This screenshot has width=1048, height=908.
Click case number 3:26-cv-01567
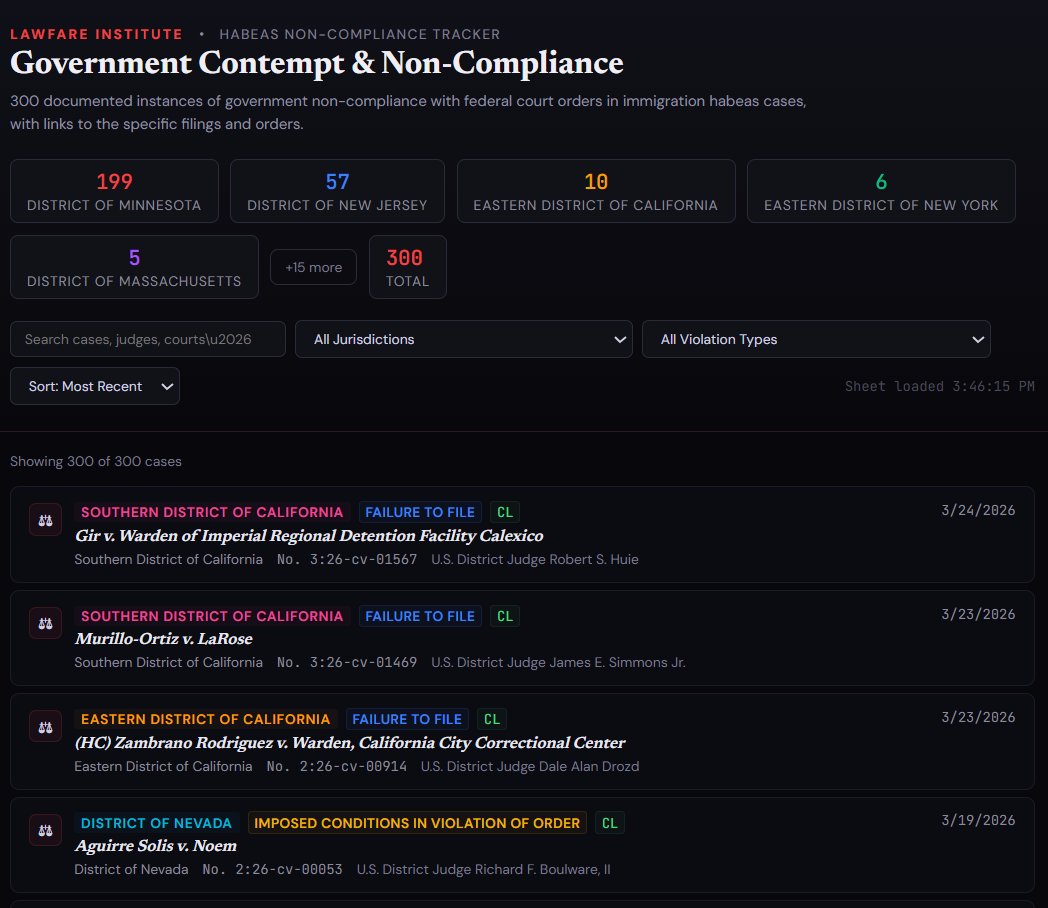(347, 559)
